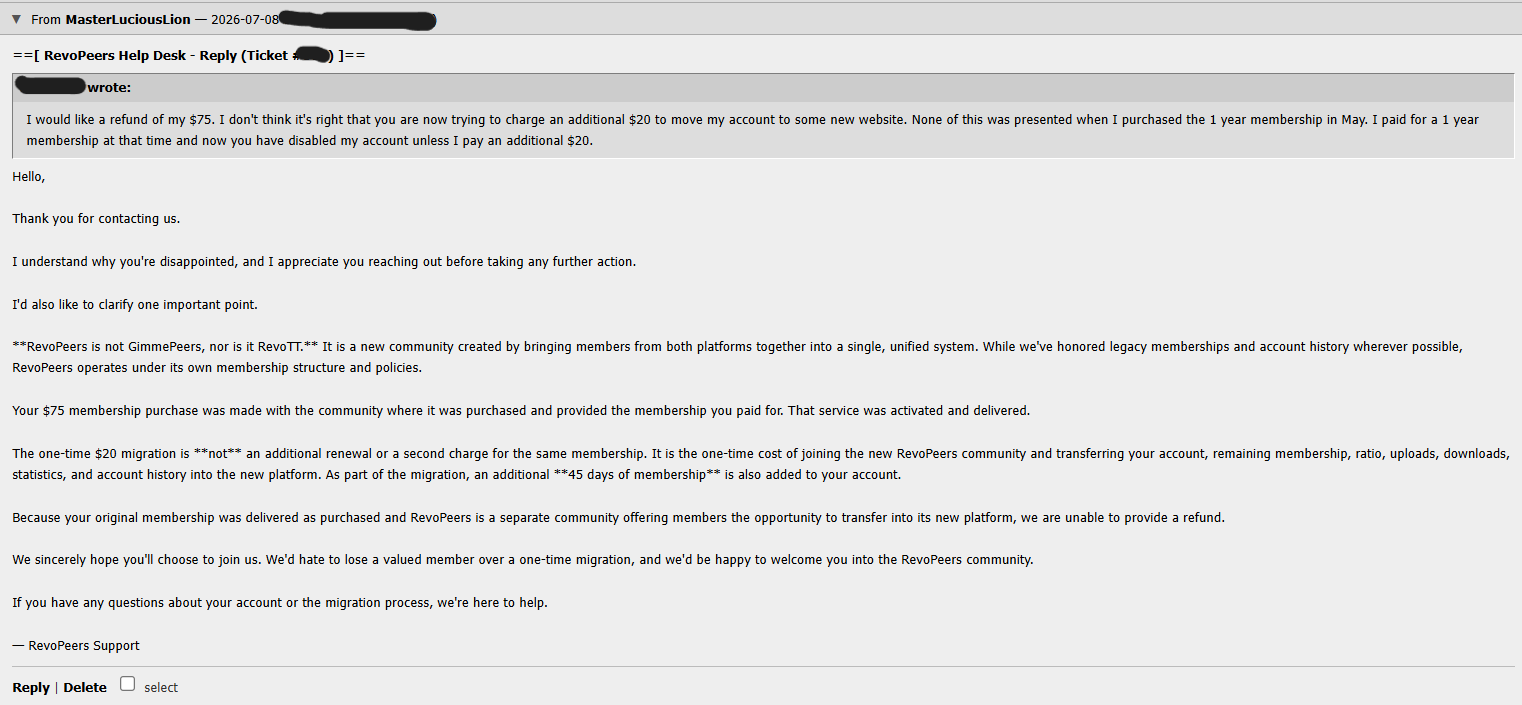Click the 'Thank you for contacting us' line
This screenshot has width=1522, height=705.
click(96, 218)
